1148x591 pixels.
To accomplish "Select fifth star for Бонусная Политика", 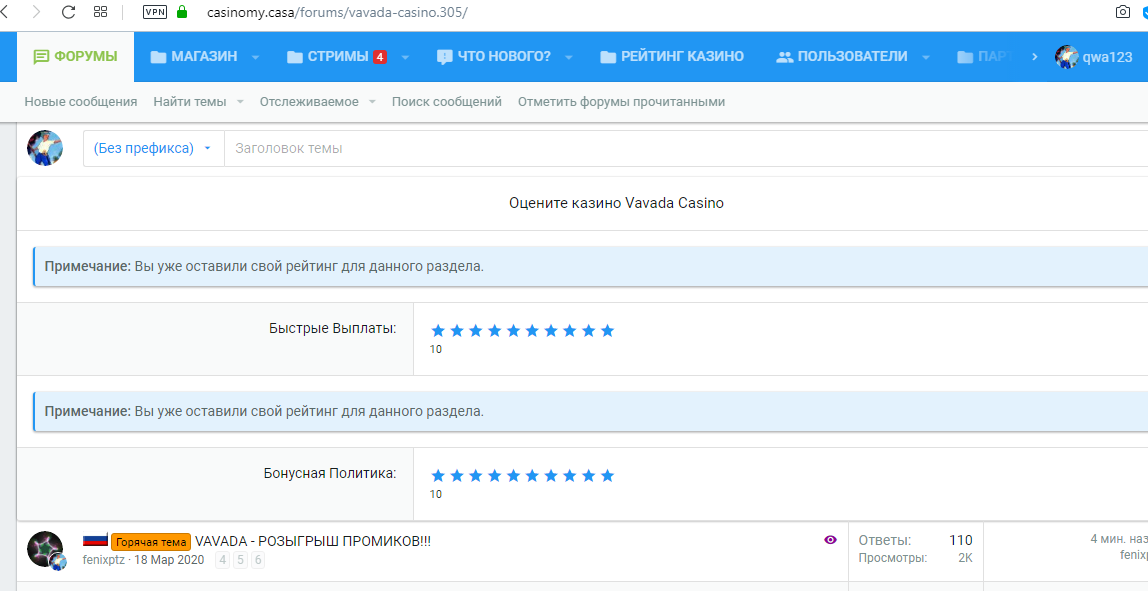I will coord(513,475).
